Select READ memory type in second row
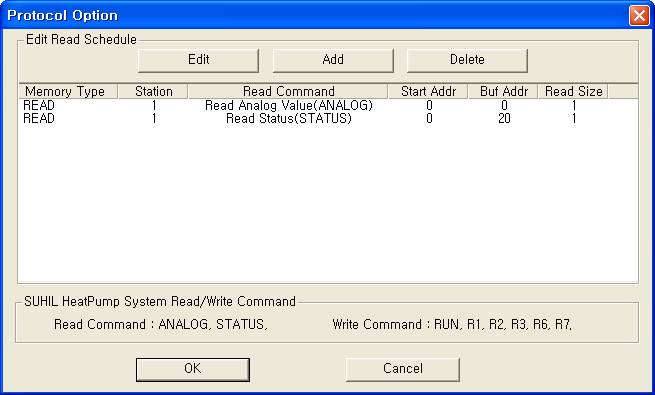 click(x=39, y=119)
